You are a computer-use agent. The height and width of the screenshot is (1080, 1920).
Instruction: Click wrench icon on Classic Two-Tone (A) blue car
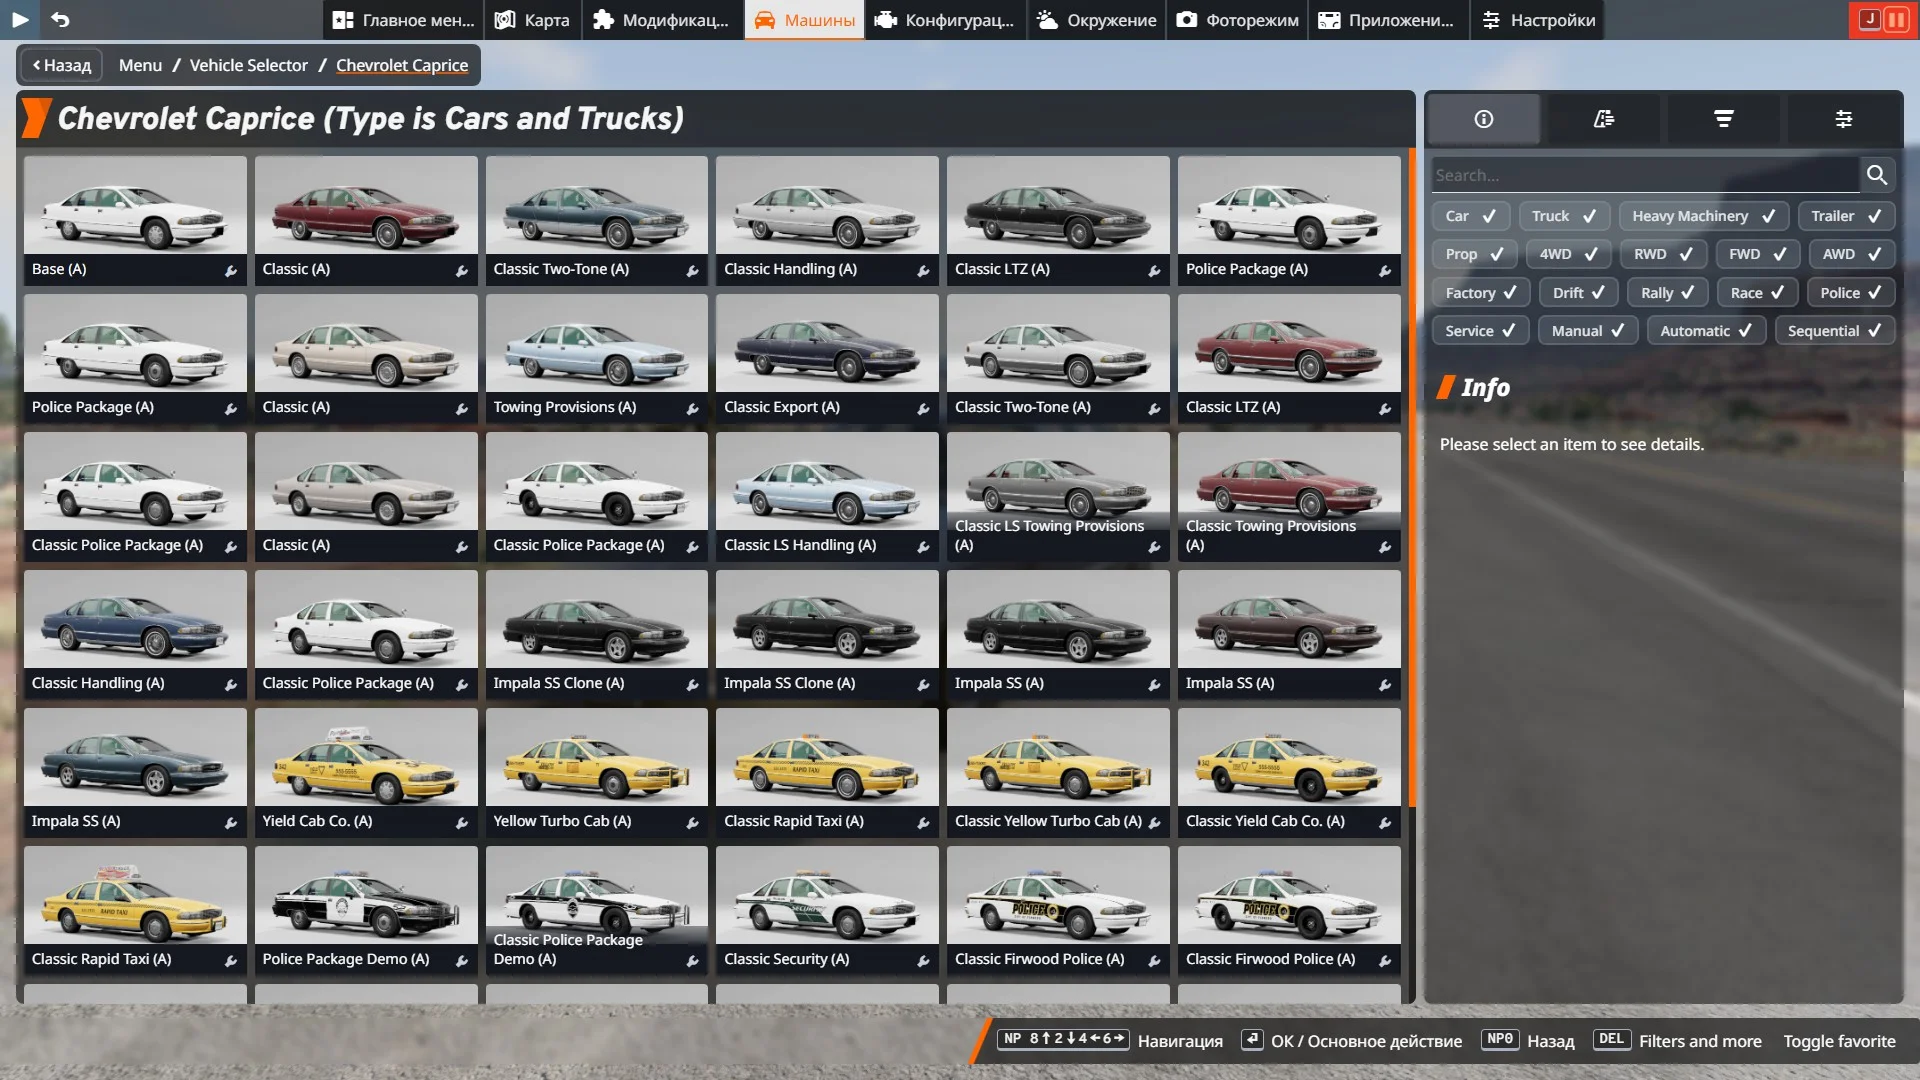692,270
